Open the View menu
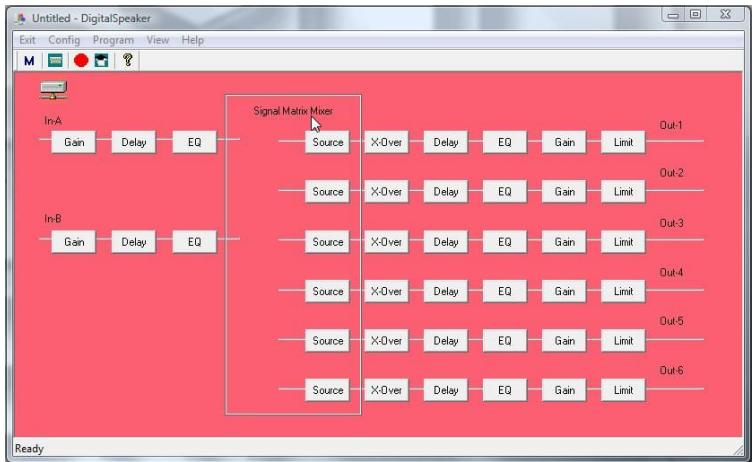 coord(158,40)
